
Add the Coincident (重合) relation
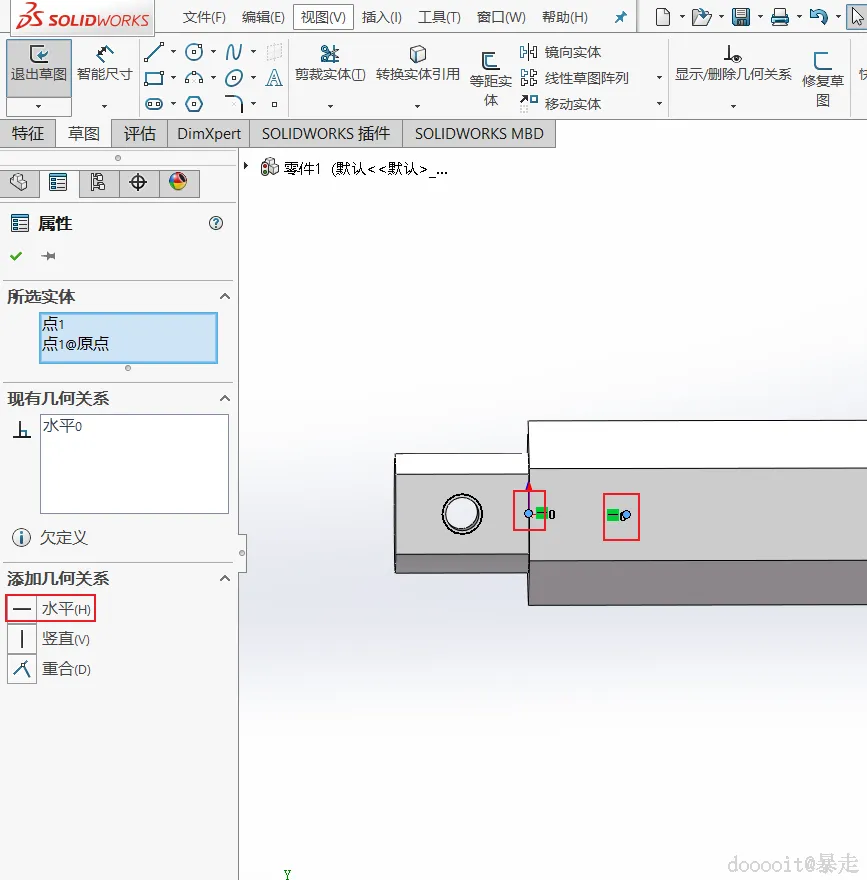click(49, 669)
